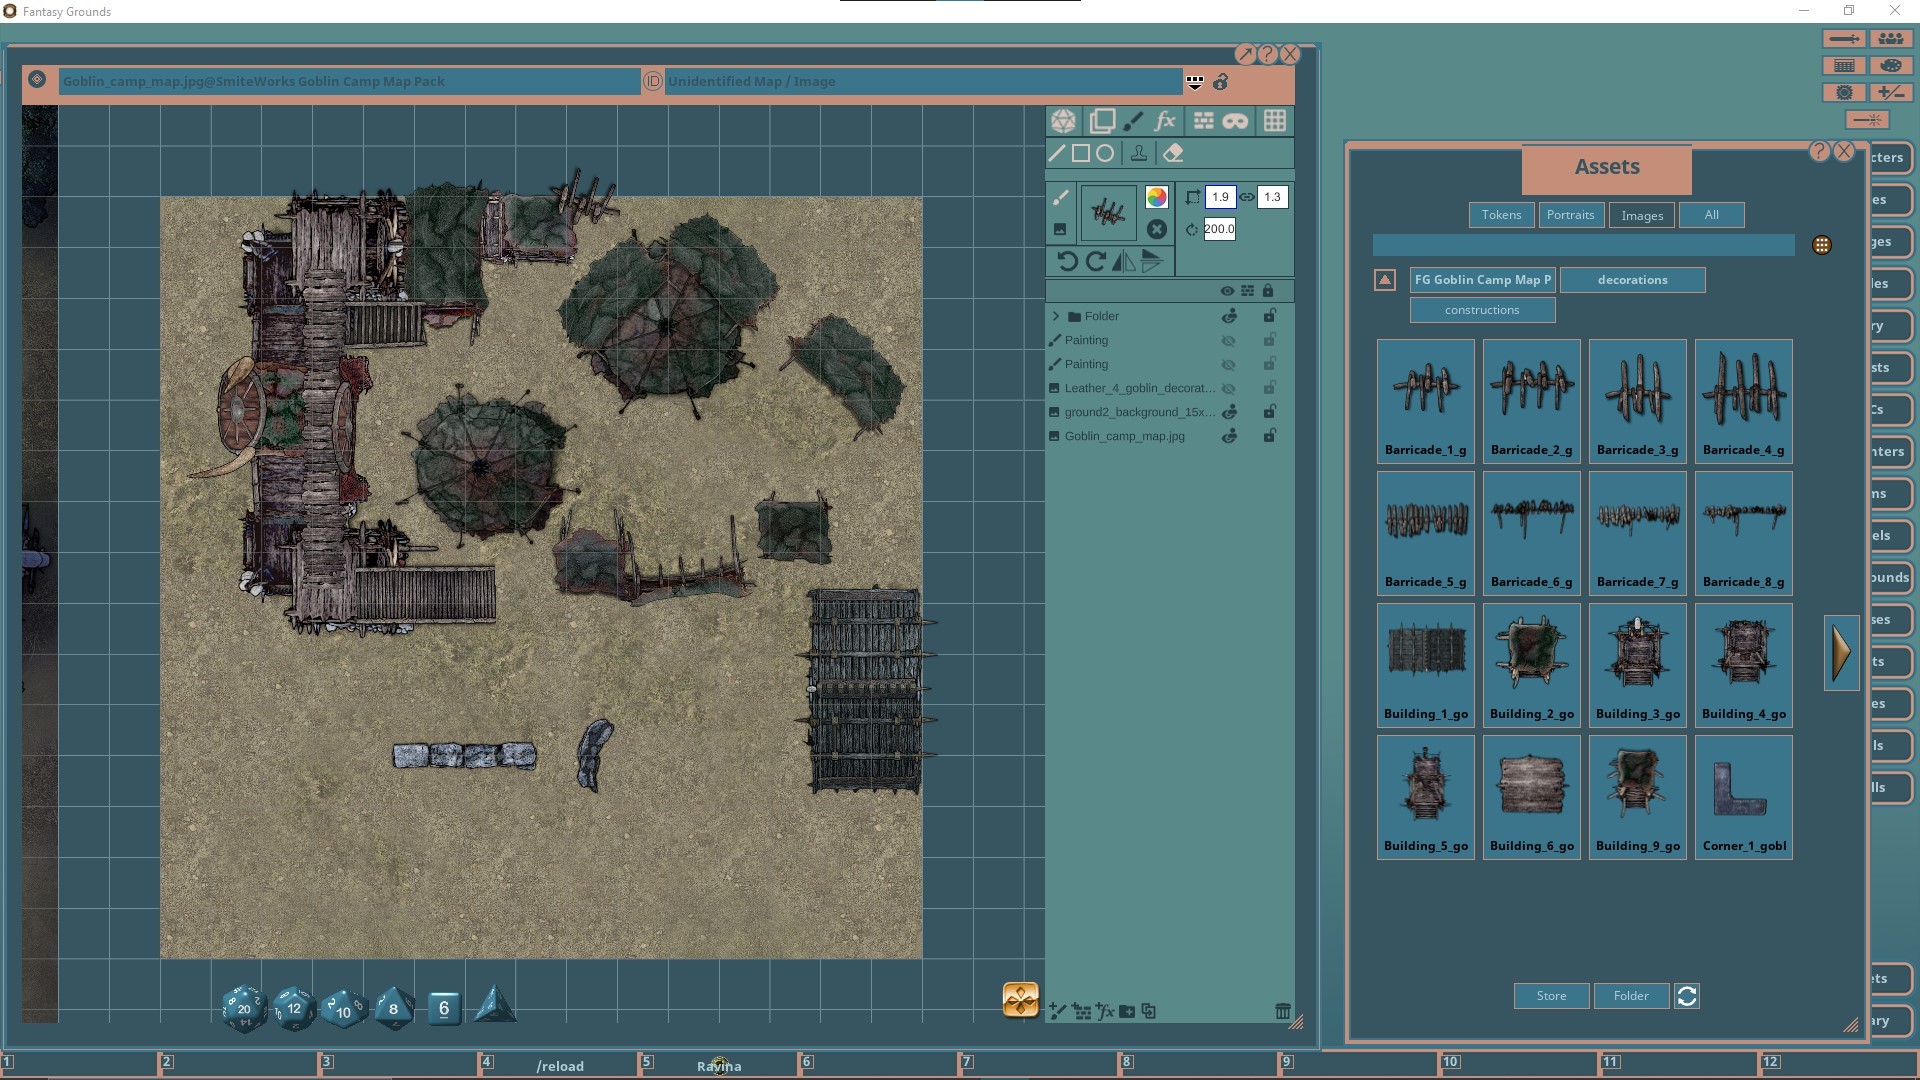Lock the Goblin_camp_map.jpg layer
The width and height of the screenshot is (1920, 1080).
[x=1270, y=436]
